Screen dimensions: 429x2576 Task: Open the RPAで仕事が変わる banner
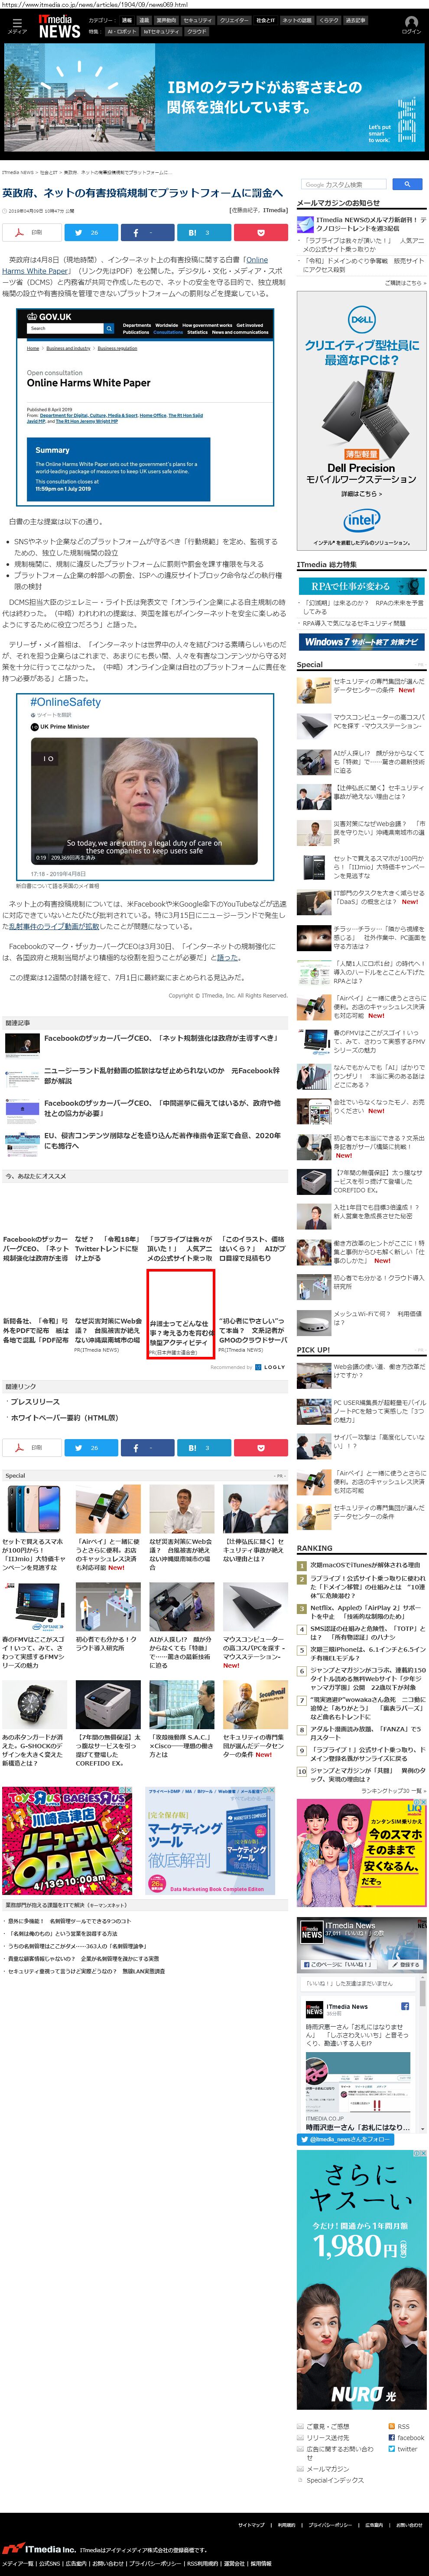[x=361, y=586]
